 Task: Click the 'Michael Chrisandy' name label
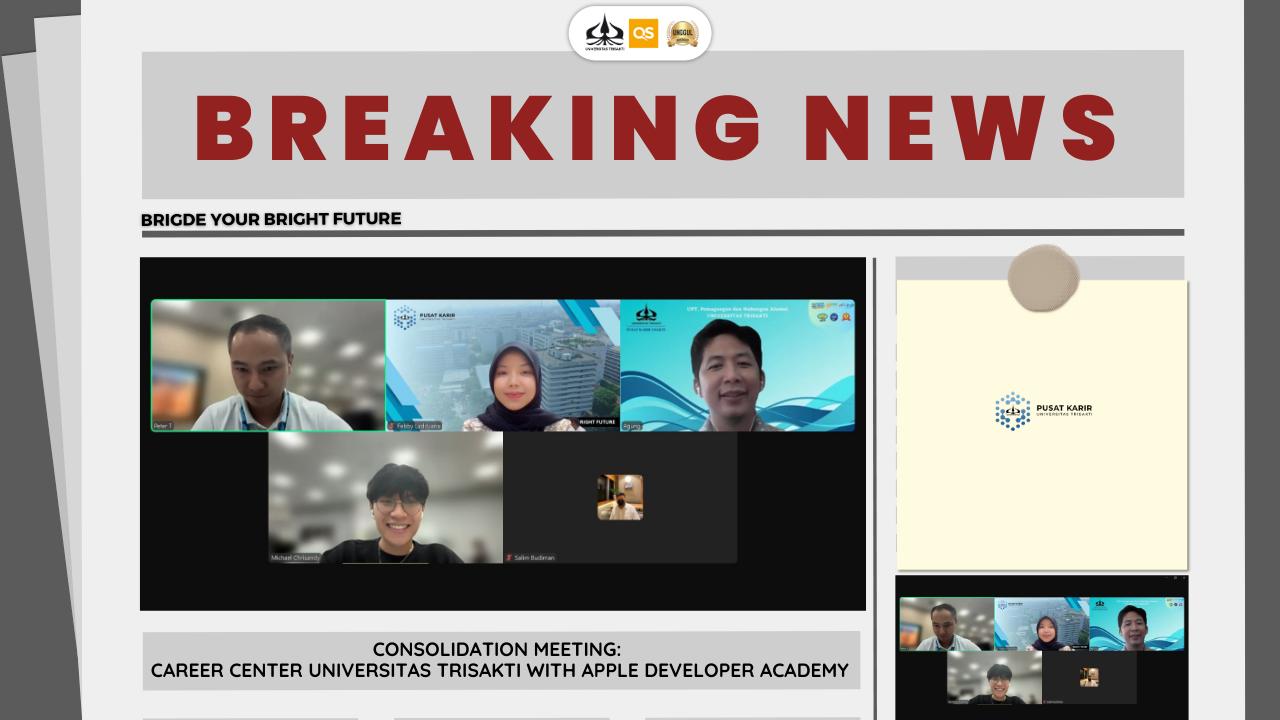pyautogui.click(x=295, y=557)
